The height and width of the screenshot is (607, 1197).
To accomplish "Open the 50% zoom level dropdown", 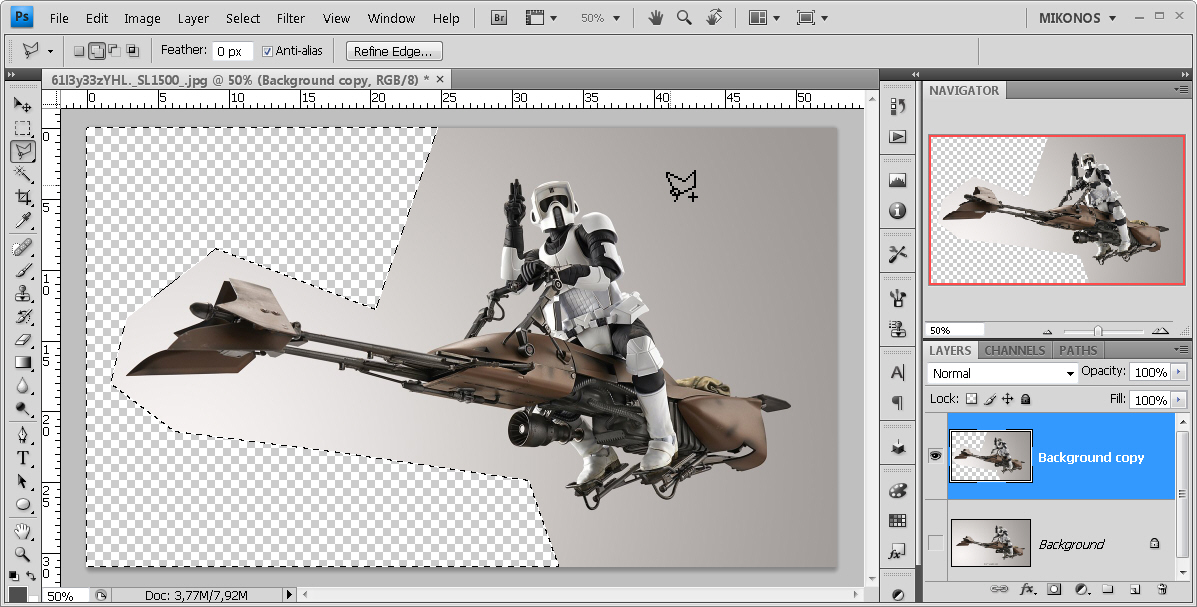I will [x=600, y=18].
